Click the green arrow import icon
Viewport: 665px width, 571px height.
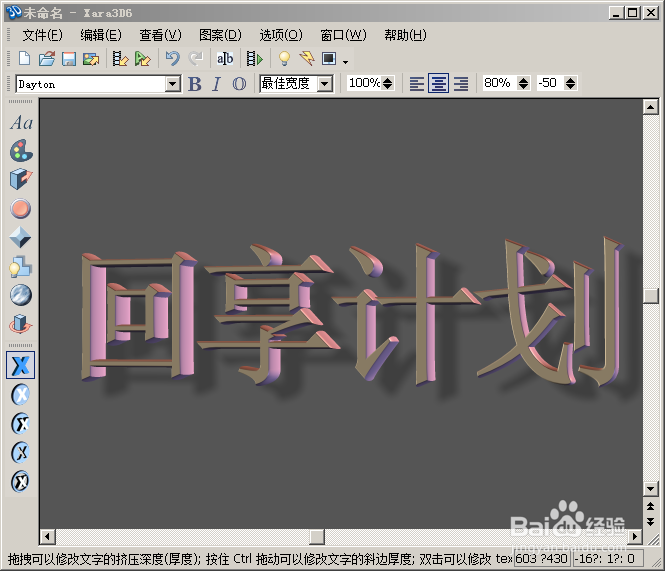142,59
